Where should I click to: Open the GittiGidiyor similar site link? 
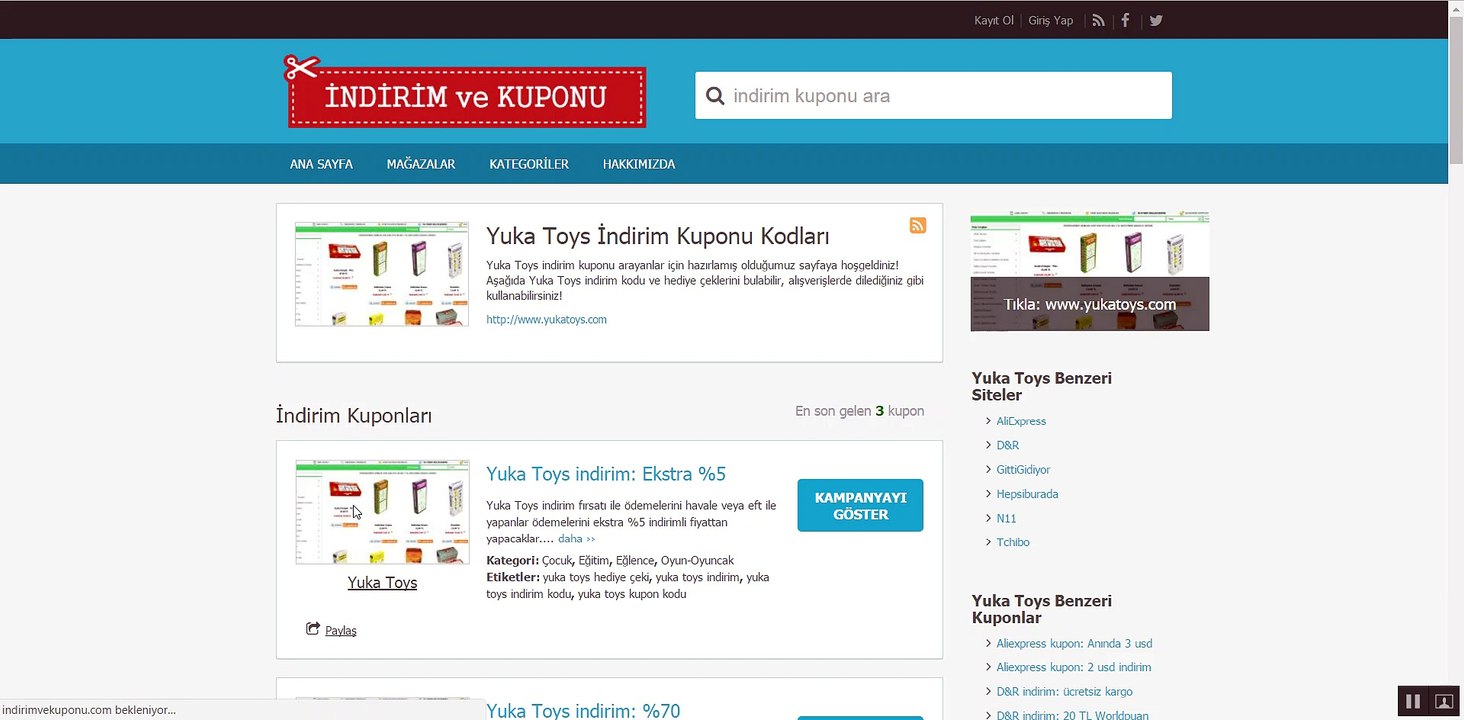coord(1023,470)
